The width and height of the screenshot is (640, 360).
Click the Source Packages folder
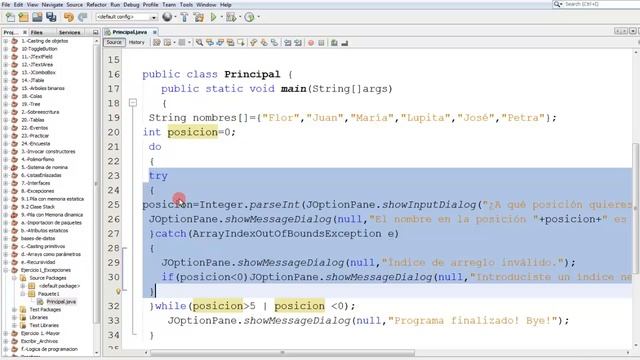(47, 278)
